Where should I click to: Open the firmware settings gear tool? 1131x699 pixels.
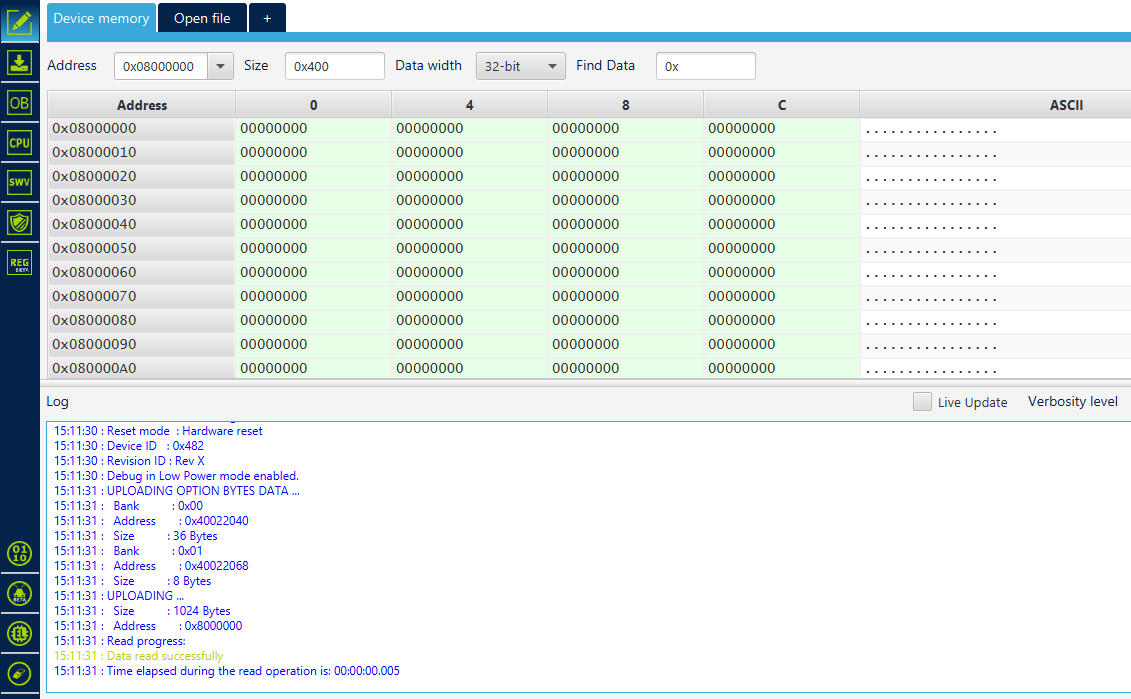(x=20, y=633)
